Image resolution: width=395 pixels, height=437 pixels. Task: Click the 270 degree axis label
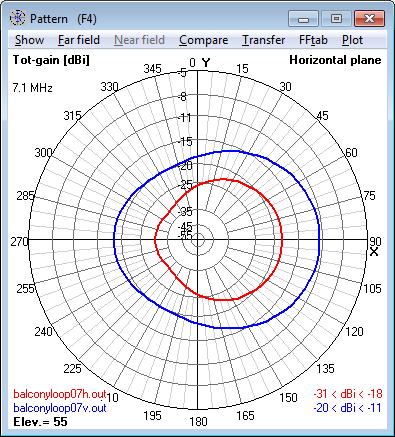[19, 241]
